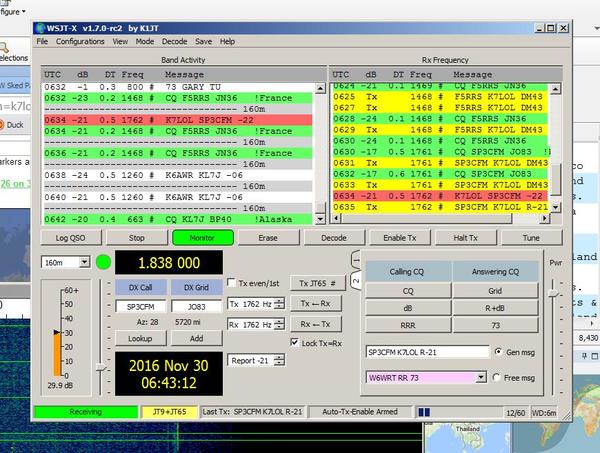The width and height of the screenshot is (600, 453).
Task: Open the Save menu
Action: 203,41
